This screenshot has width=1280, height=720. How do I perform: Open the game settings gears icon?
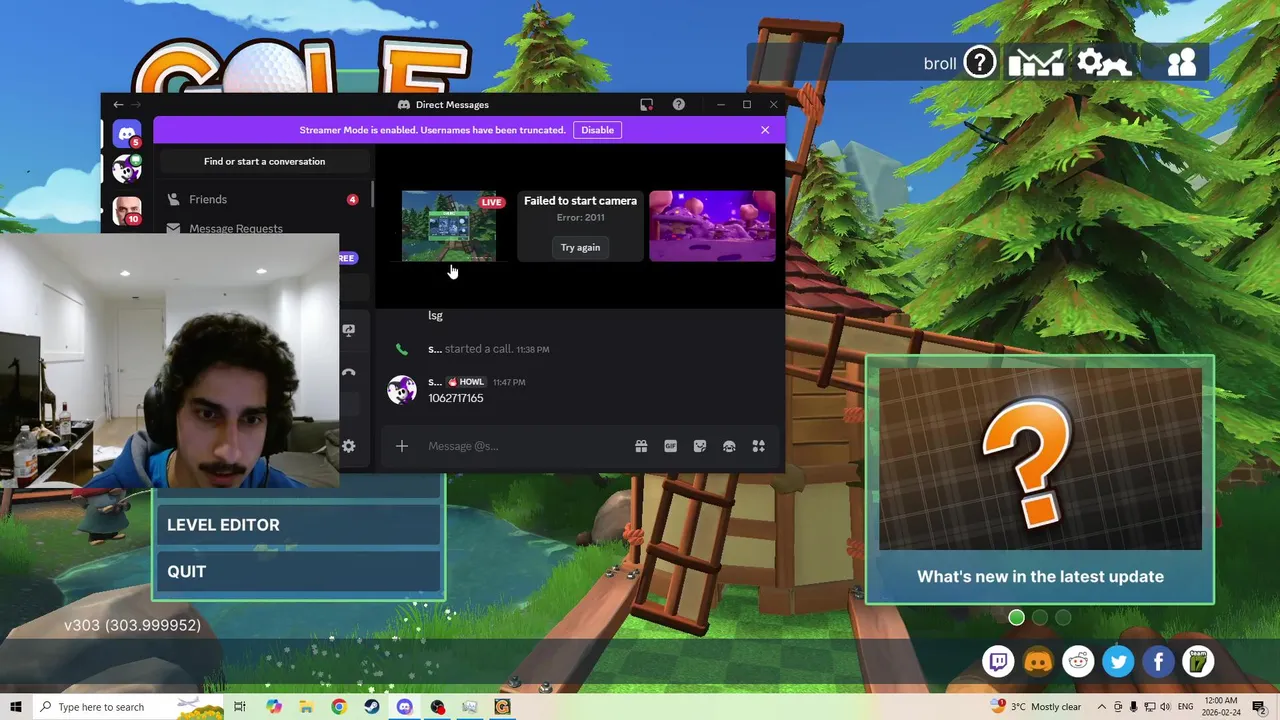click(x=1104, y=63)
